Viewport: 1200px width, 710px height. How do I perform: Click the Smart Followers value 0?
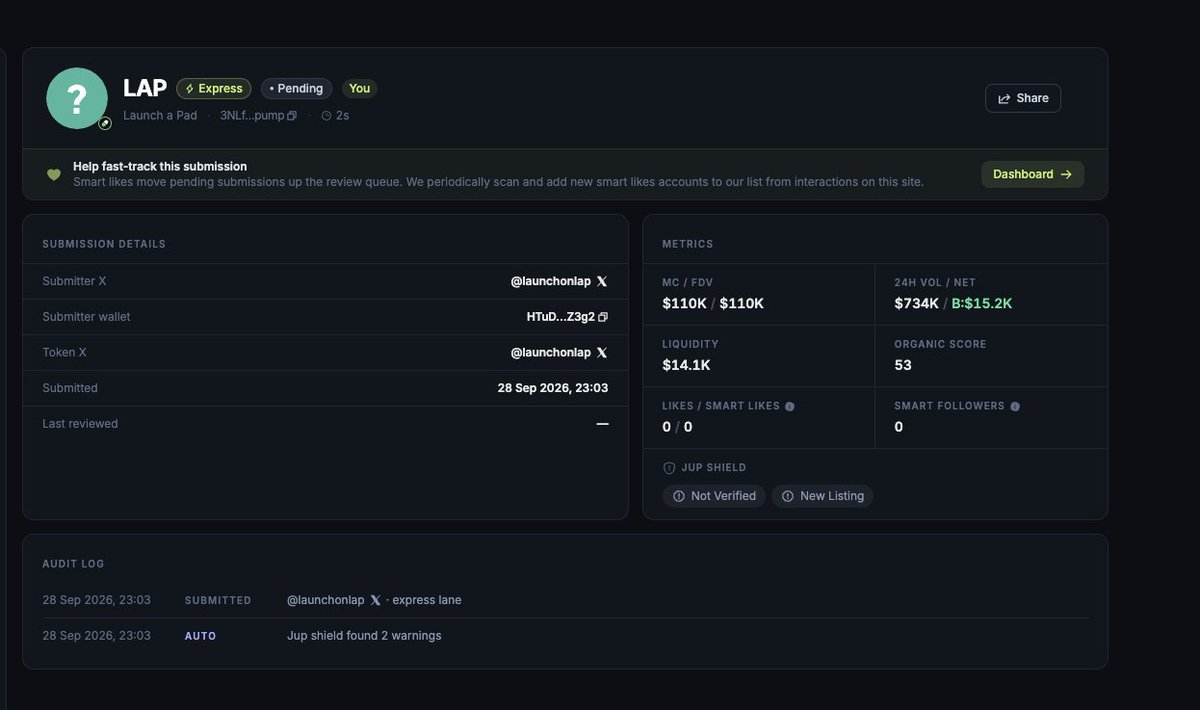tap(899, 427)
